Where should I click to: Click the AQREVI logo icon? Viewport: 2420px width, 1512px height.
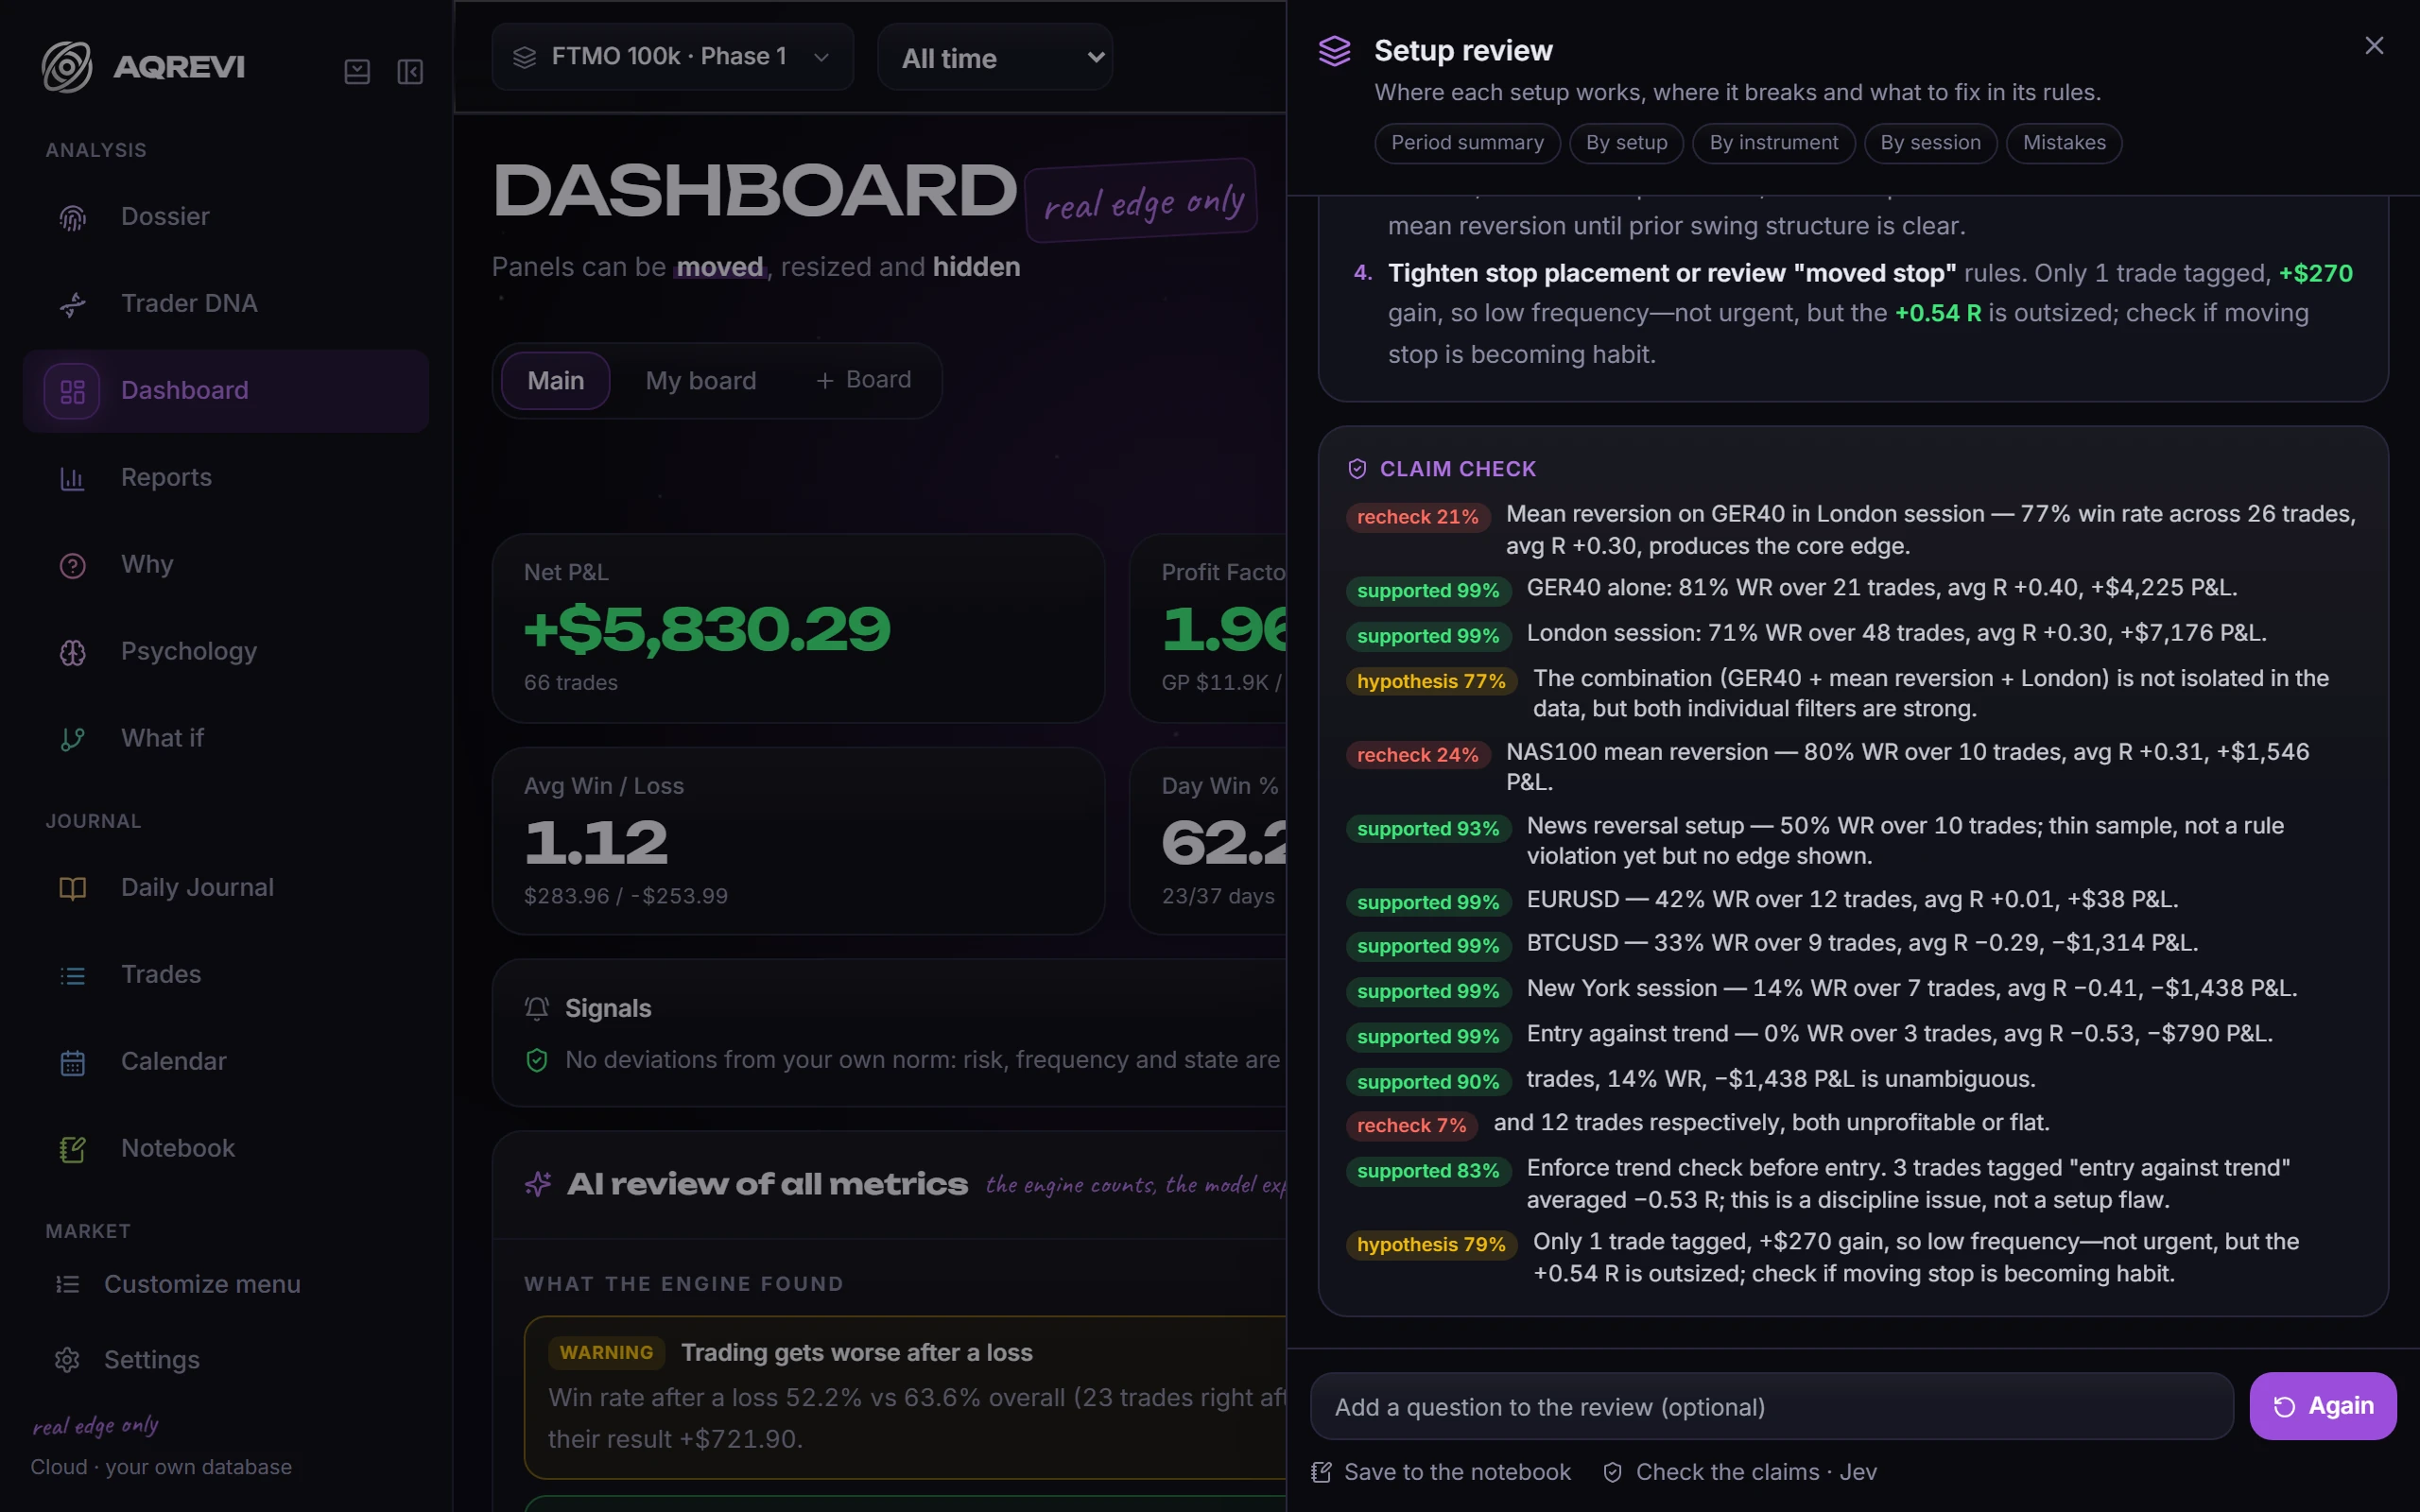click(67, 66)
